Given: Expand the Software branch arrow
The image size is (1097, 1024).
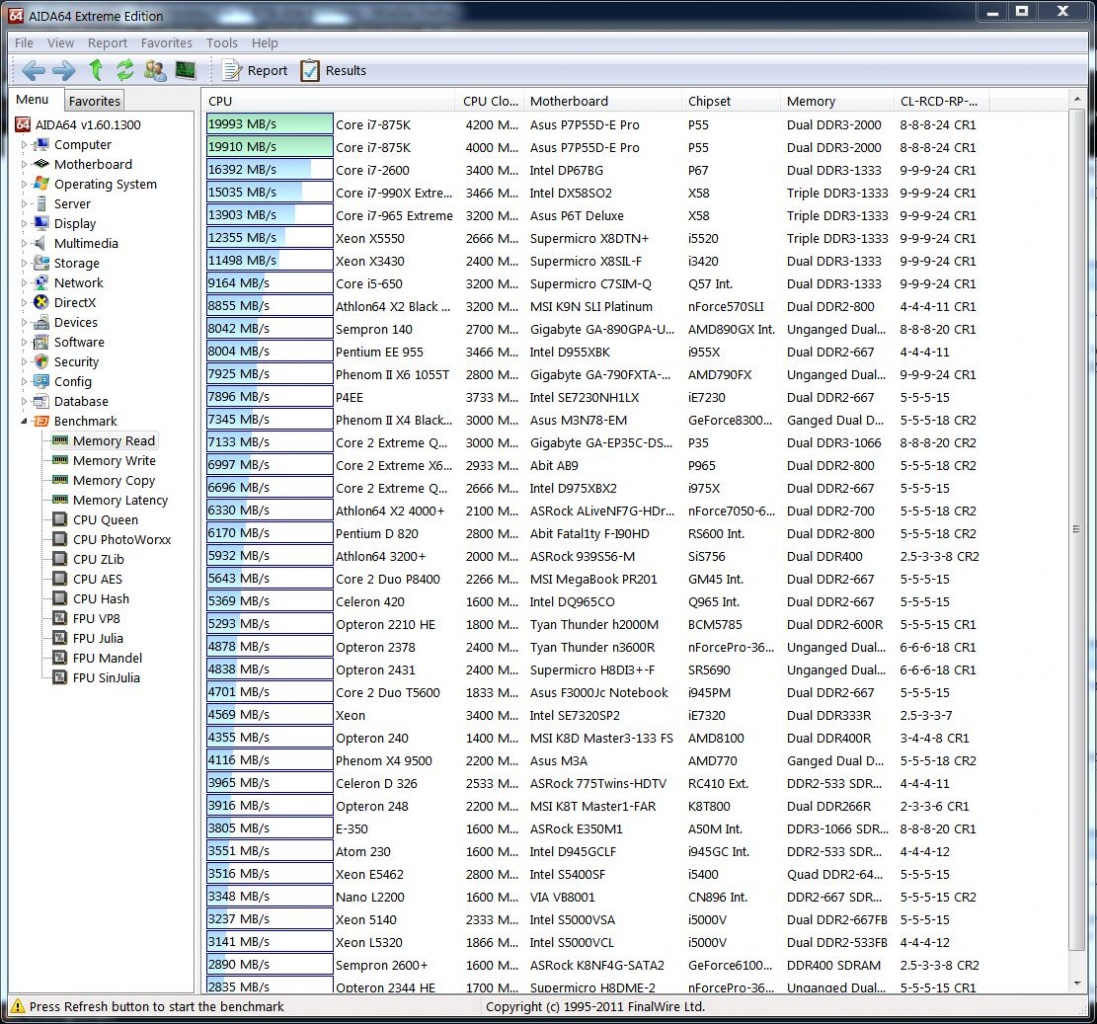Looking at the screenshot, I should [24, 342].
